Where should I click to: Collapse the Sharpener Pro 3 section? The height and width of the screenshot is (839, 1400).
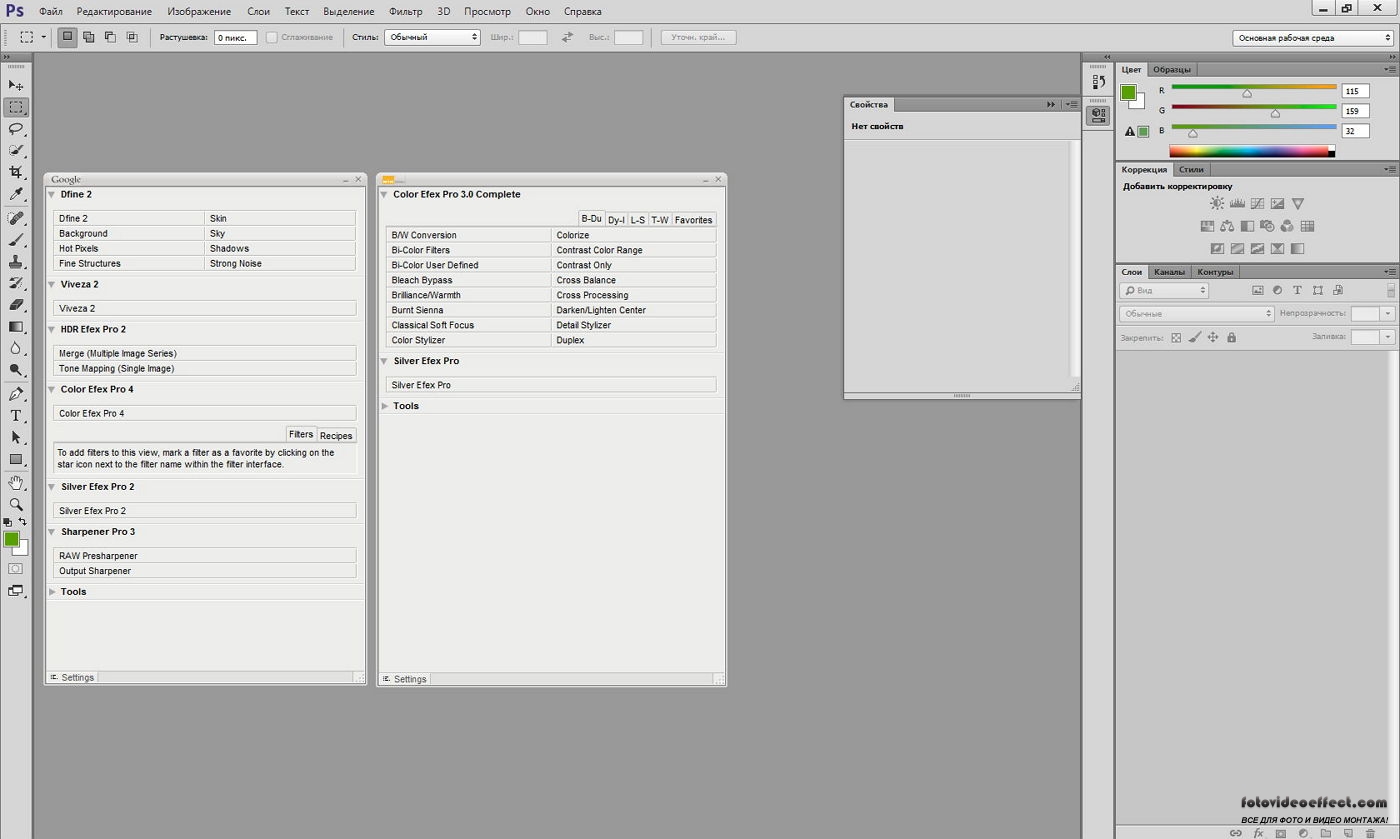pos(52,532)
